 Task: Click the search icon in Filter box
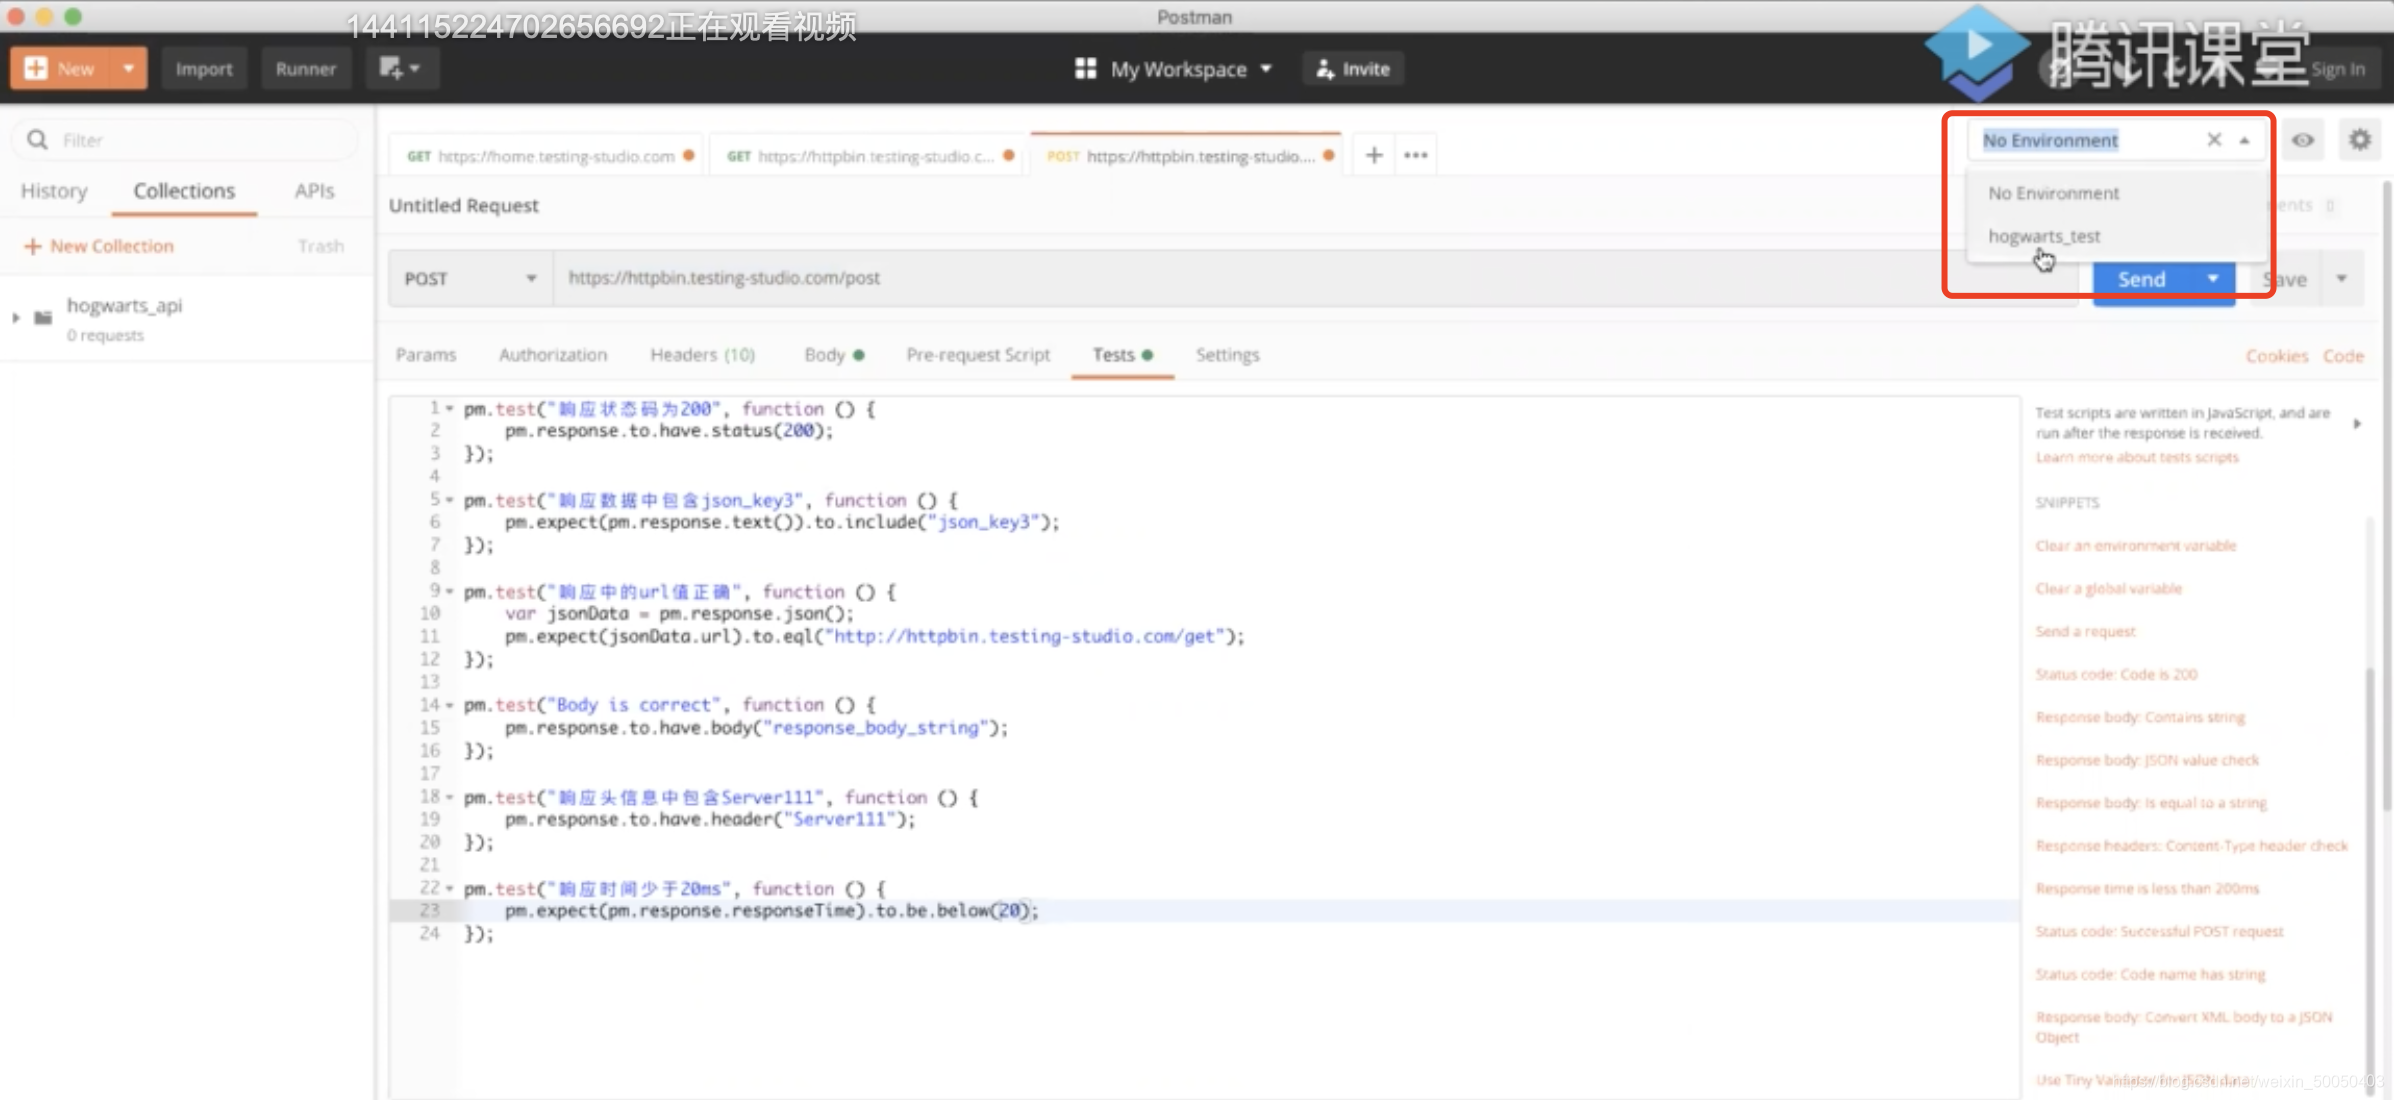(37, 140)
